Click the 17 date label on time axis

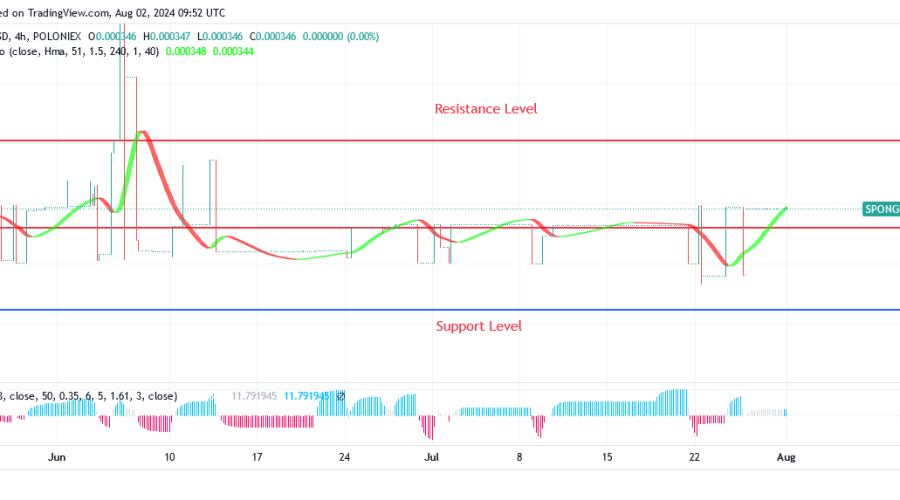(x=257, y=457)
